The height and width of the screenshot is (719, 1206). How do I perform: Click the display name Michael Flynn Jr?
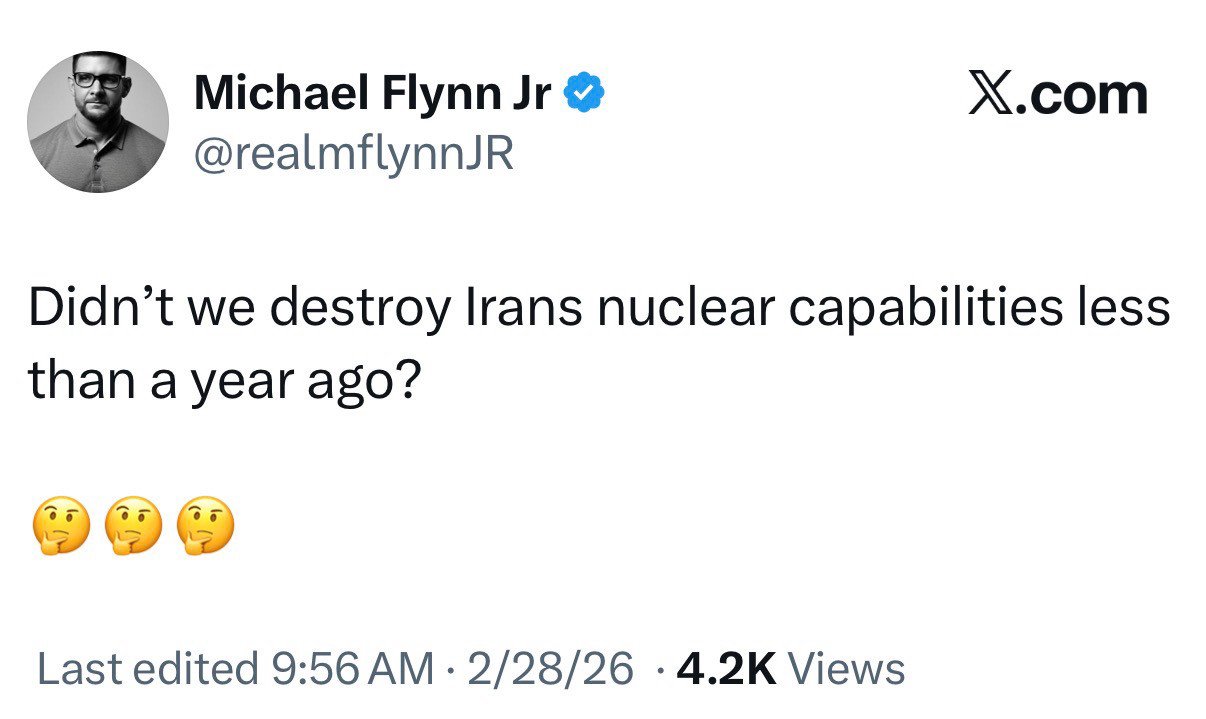pos(373,94)
